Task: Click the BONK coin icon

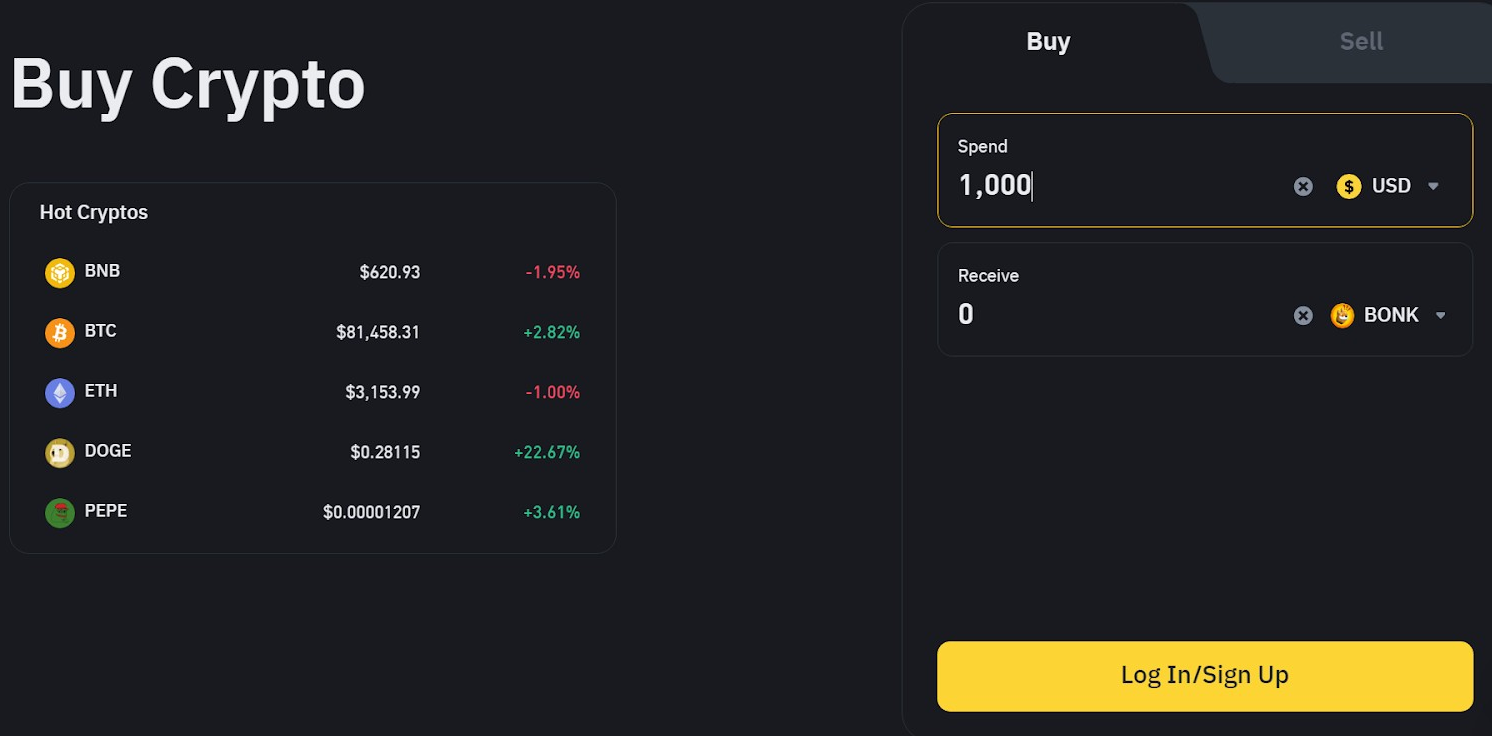Action: click(x=1342, y=315)
